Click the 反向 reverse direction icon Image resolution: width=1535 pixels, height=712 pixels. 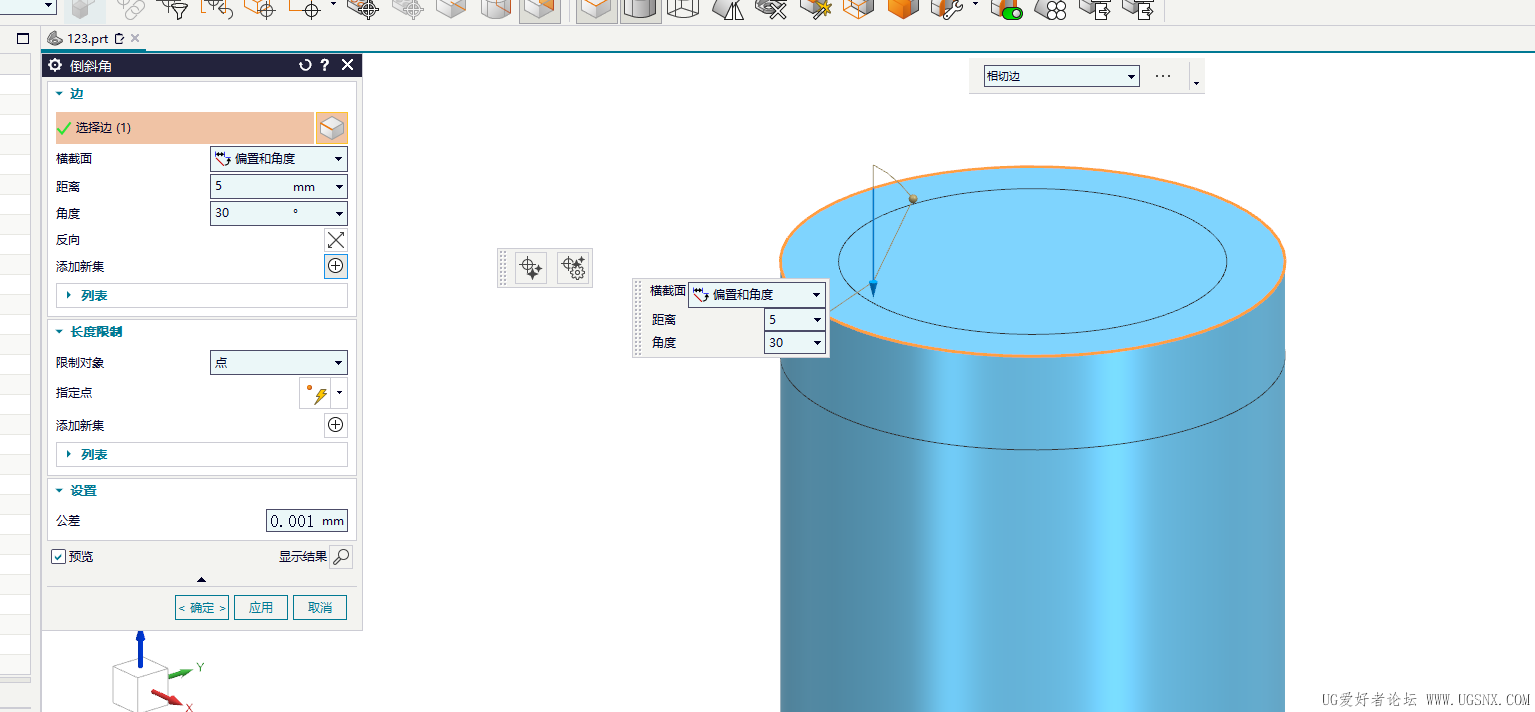(336, 240)
